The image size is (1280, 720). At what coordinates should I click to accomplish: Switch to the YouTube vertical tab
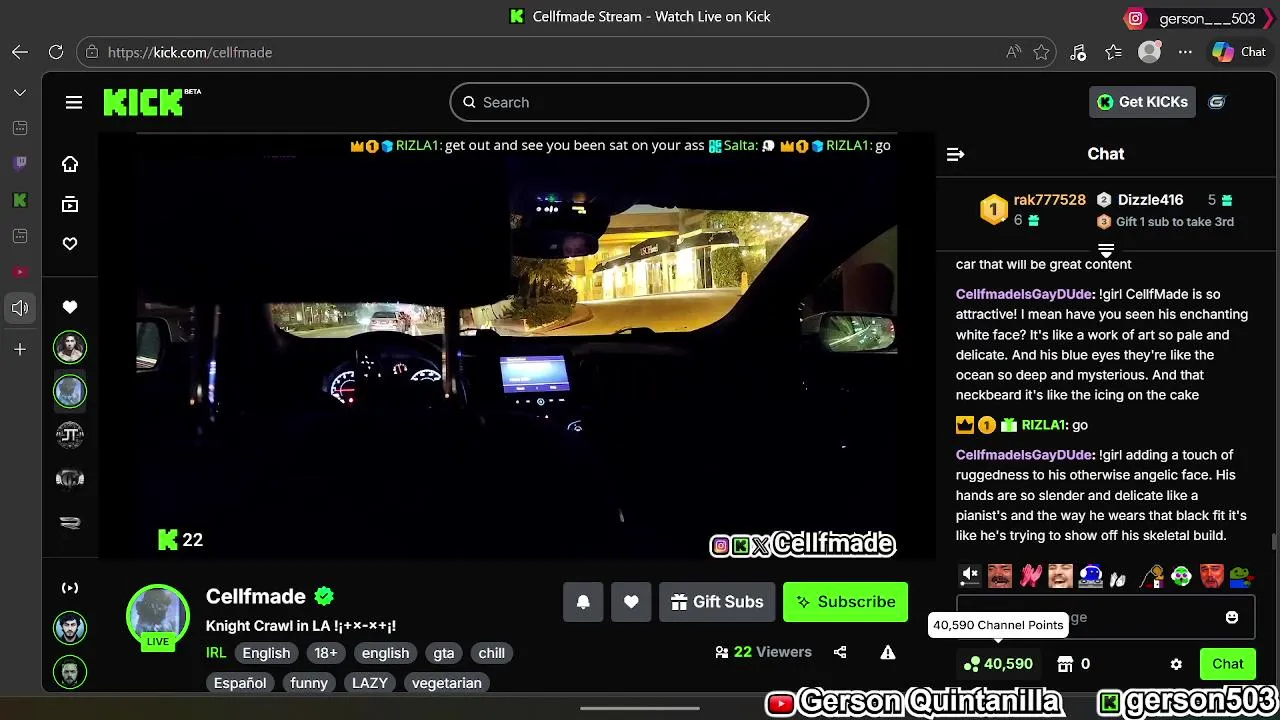tap(20, 272)
